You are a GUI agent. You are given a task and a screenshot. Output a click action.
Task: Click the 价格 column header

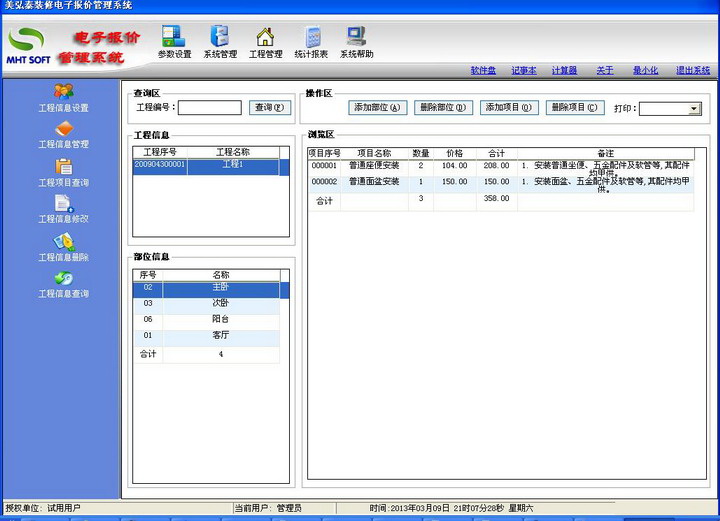tap(455, 153)
